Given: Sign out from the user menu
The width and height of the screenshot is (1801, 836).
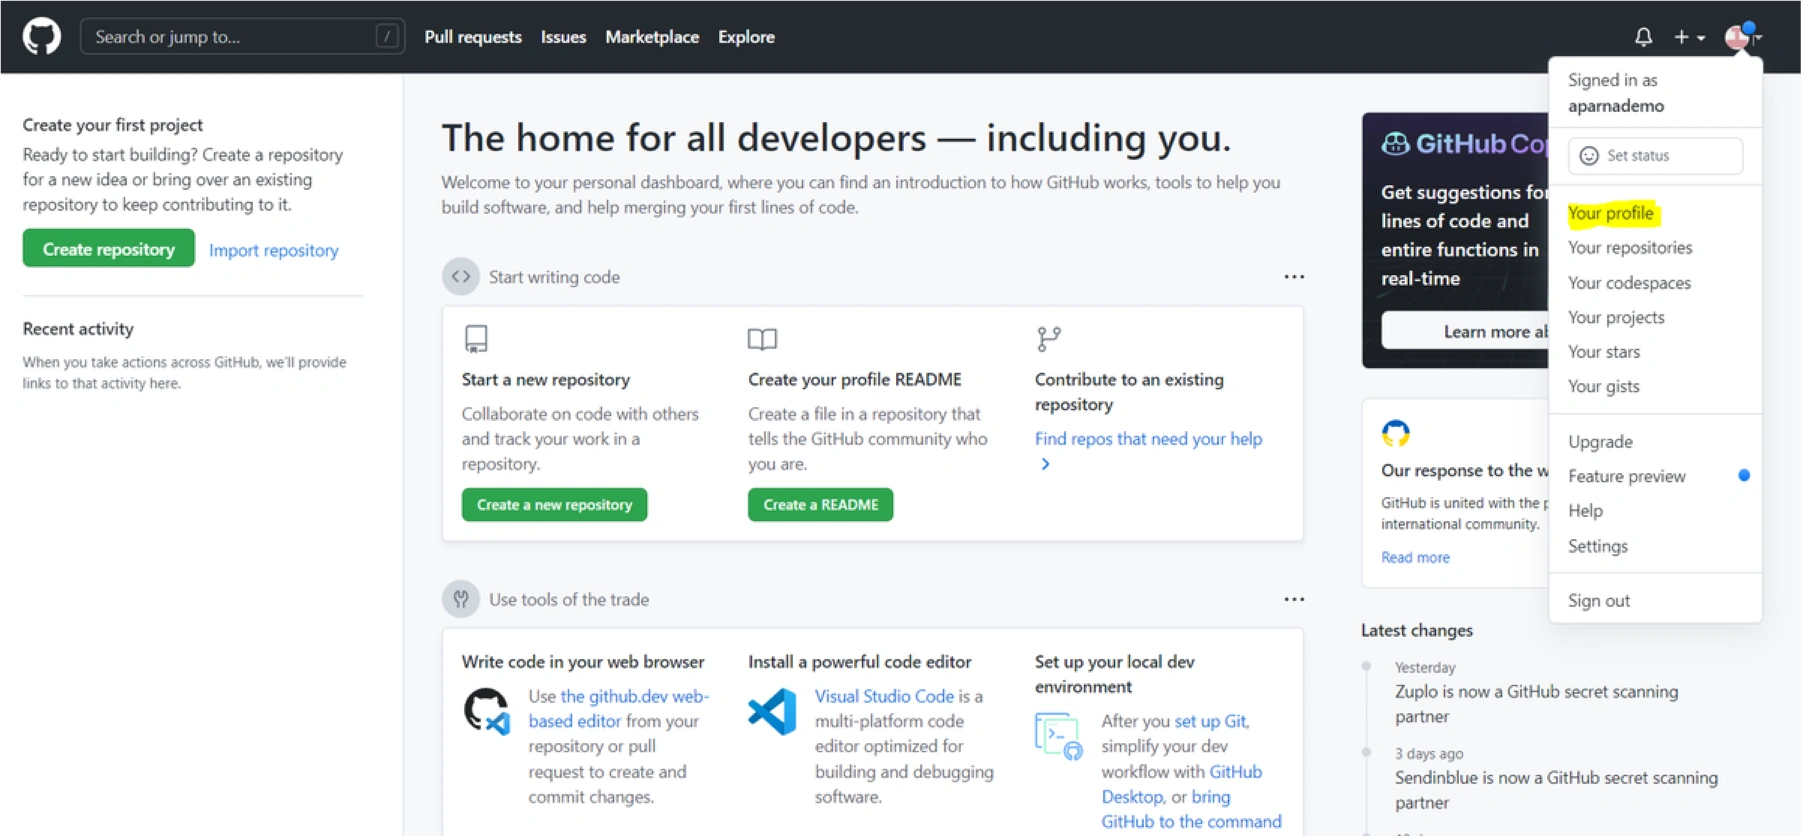Looking at the screenshot, I should (x=1598, y=601).
